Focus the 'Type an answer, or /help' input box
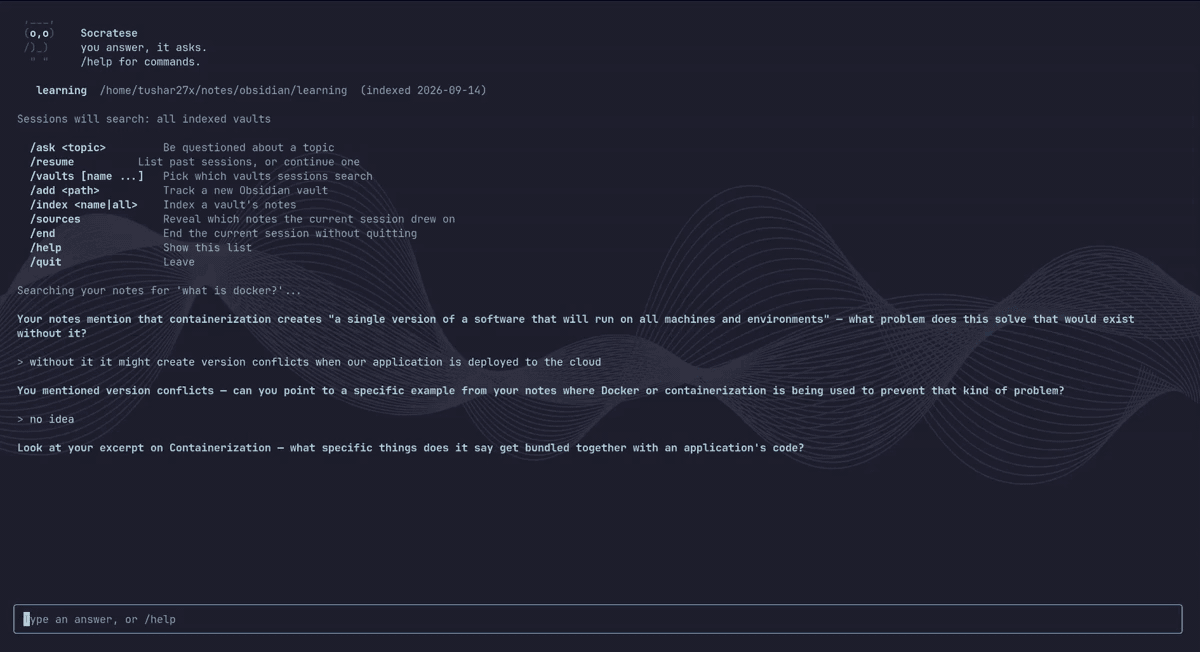This screenshot has width=1200, height=652. [x=598, y=619]
